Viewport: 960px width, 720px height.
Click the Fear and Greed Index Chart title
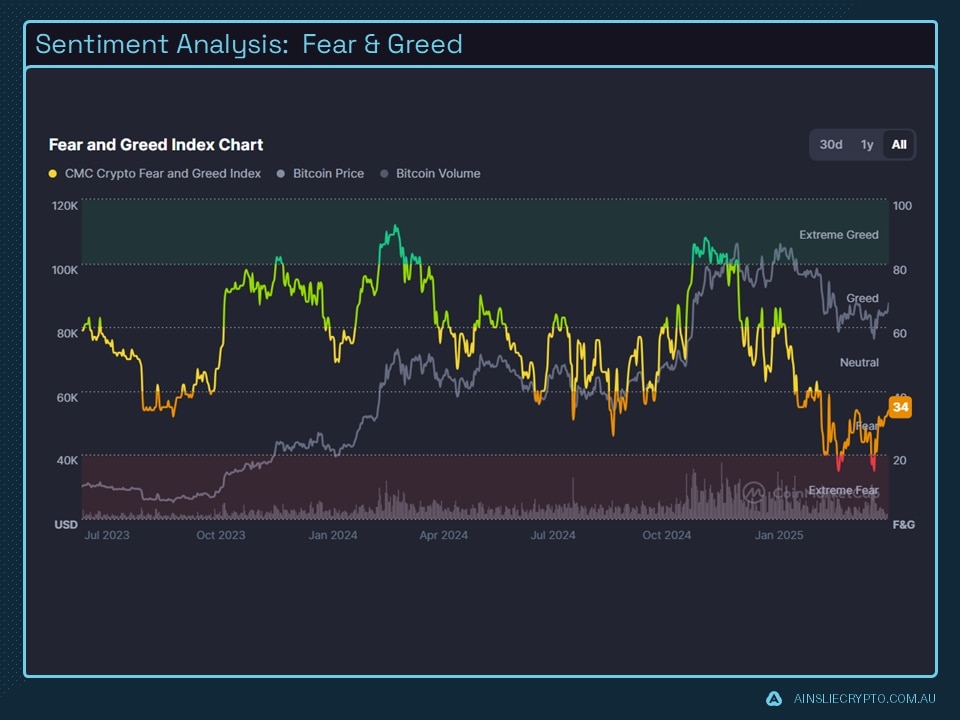[155, 144]
